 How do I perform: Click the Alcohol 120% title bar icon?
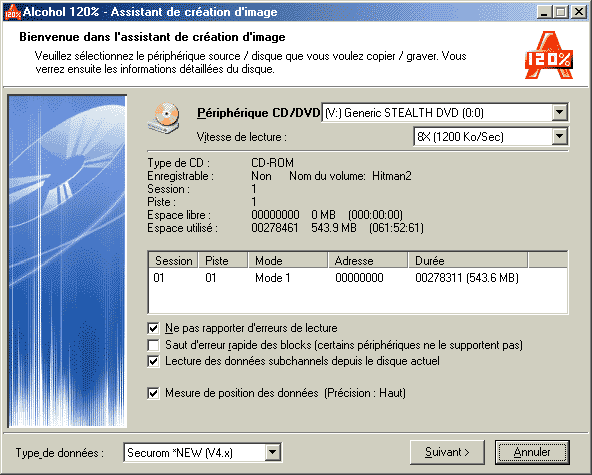12,12
